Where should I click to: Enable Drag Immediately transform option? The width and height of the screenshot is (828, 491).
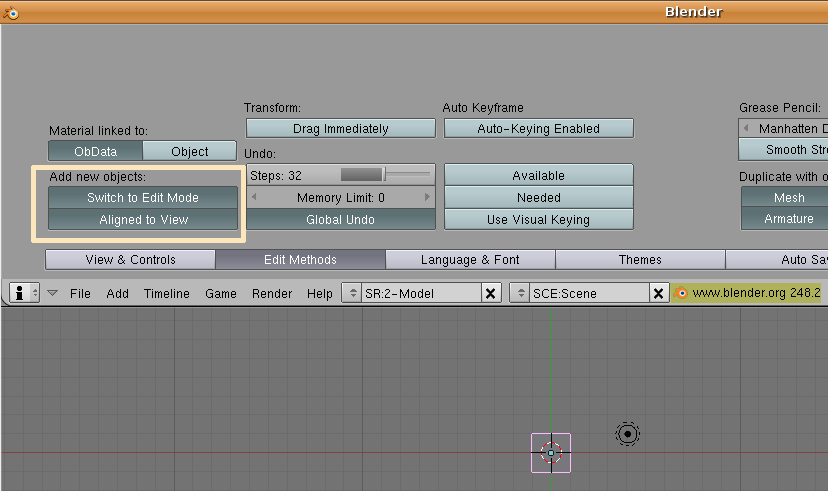[x=341, y=128]
